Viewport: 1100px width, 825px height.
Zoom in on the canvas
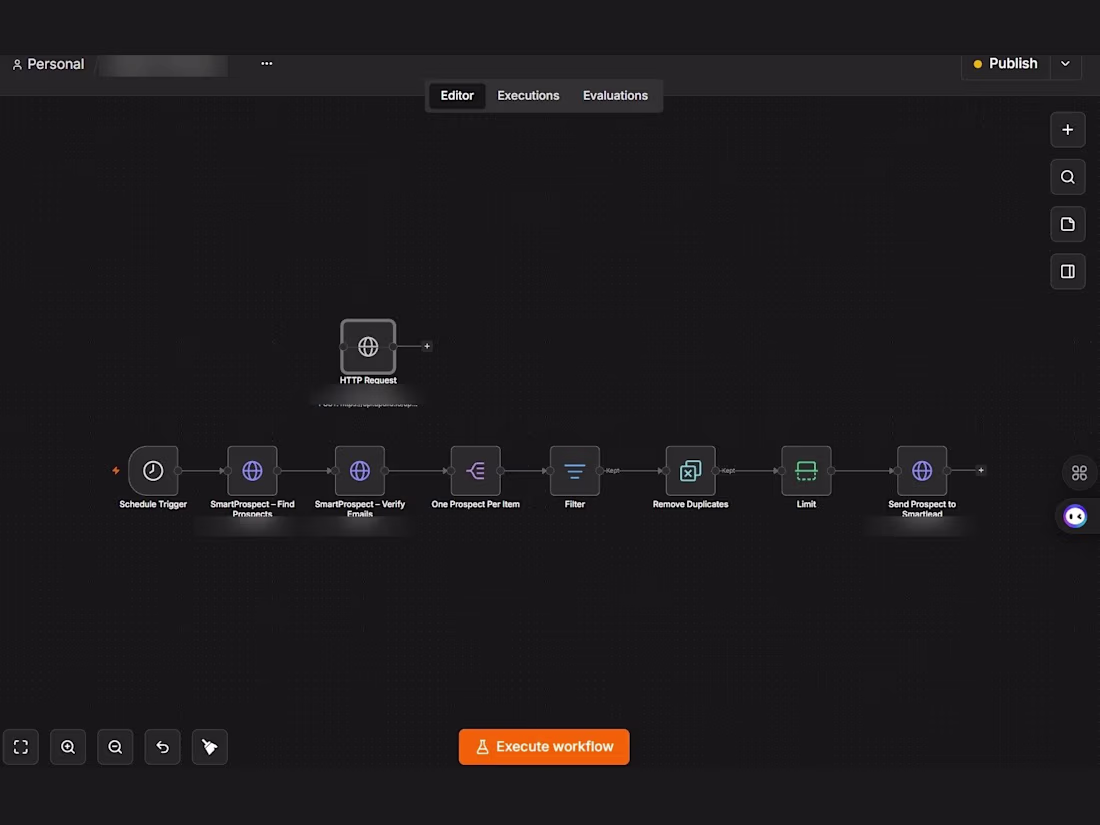(68, 747)
